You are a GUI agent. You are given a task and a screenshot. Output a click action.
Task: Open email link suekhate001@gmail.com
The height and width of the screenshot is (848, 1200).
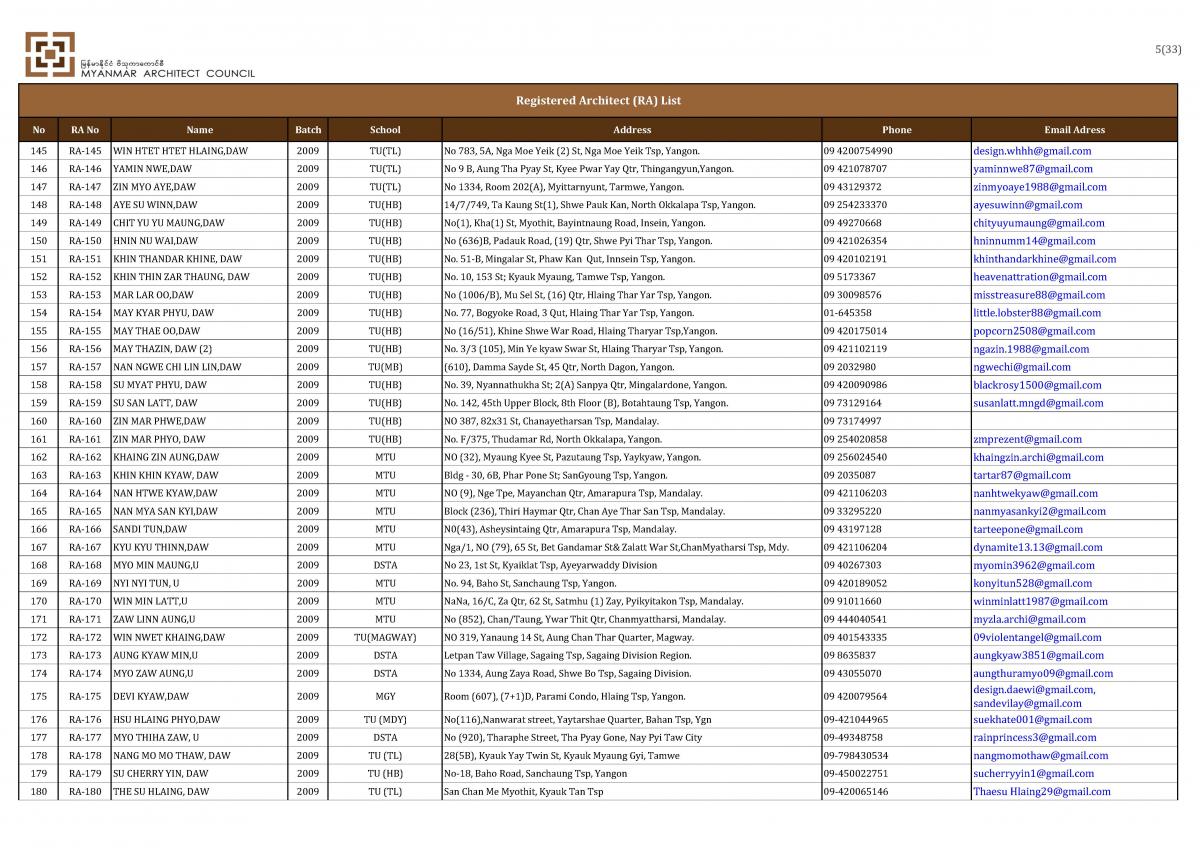click(x=1032, y=719)
